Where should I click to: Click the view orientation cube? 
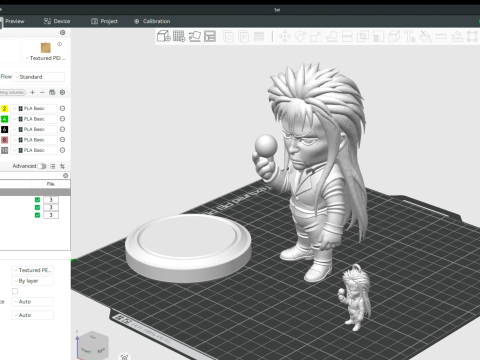[93, 345]
